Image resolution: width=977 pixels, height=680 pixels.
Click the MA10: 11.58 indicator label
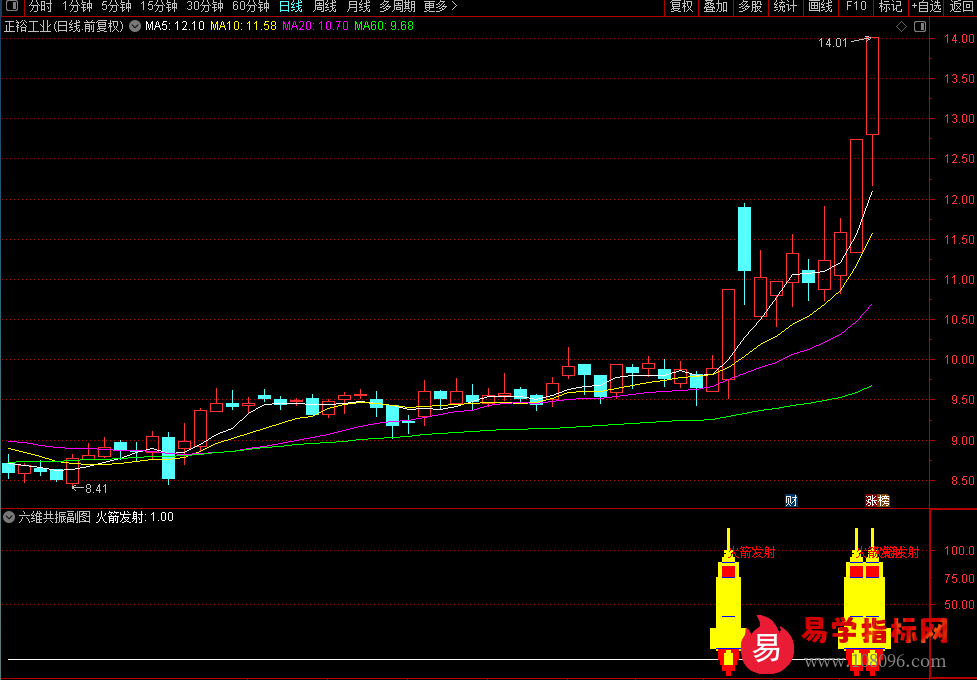tap(243, 26)
